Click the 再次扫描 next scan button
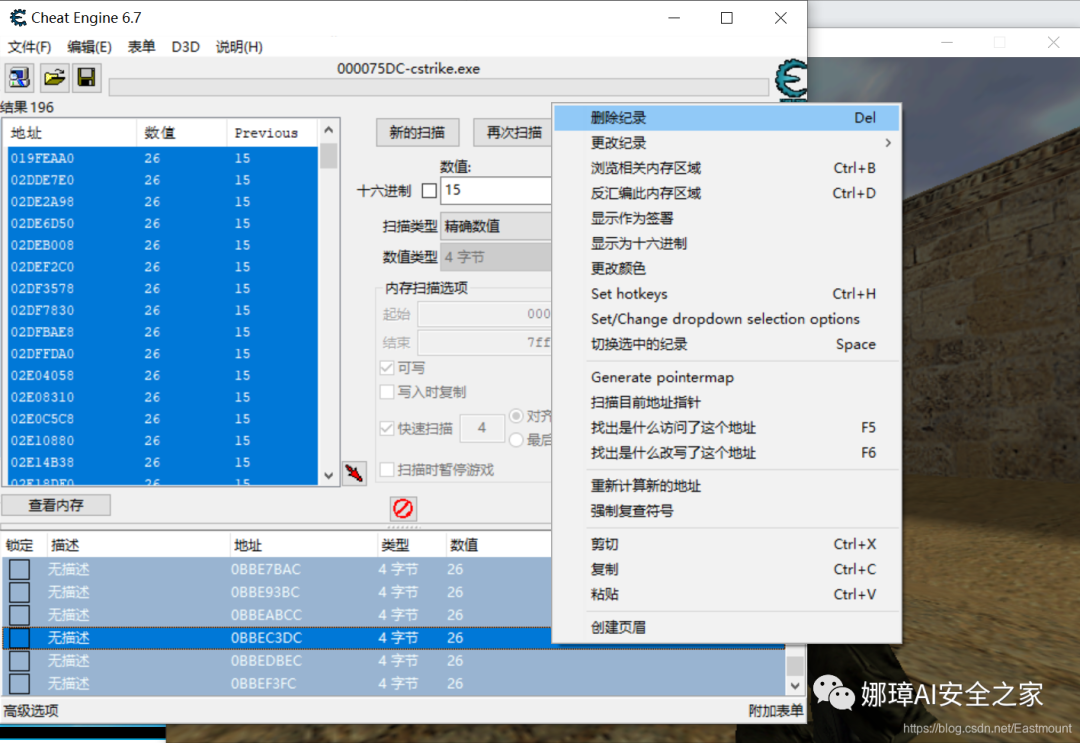 click(513, 132)
